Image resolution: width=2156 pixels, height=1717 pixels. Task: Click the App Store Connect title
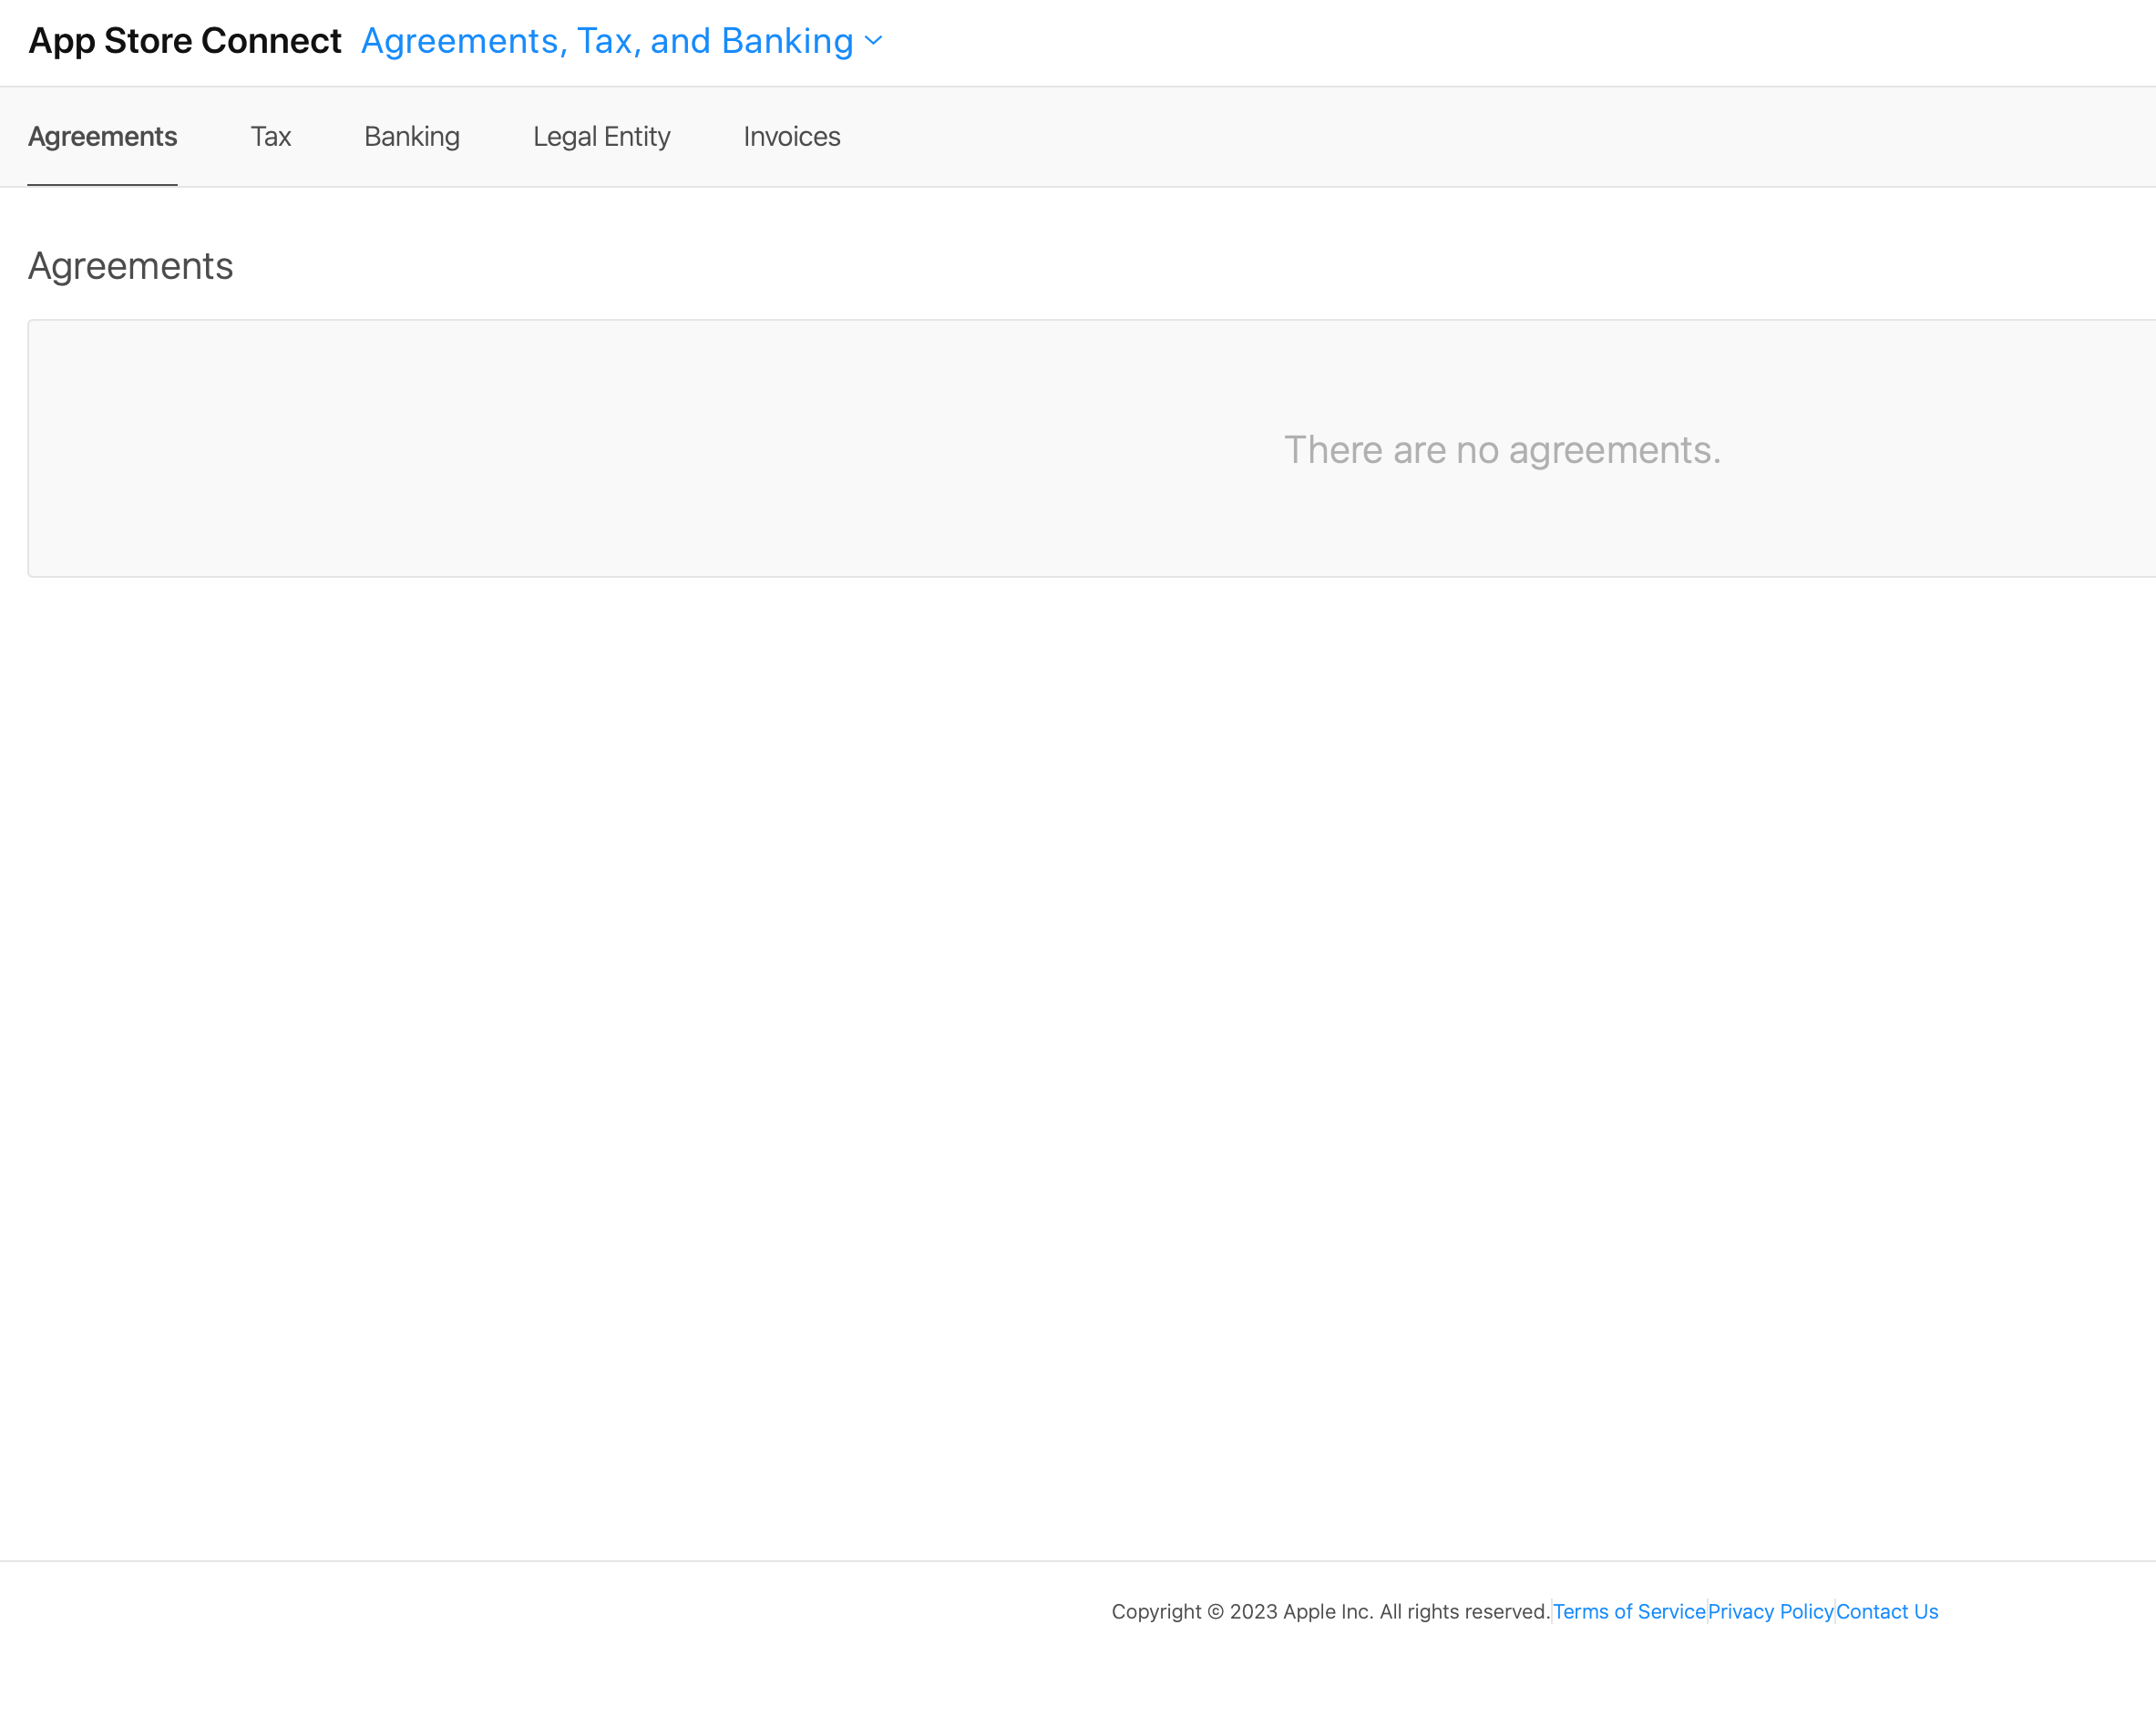click(x=185, y=41)
